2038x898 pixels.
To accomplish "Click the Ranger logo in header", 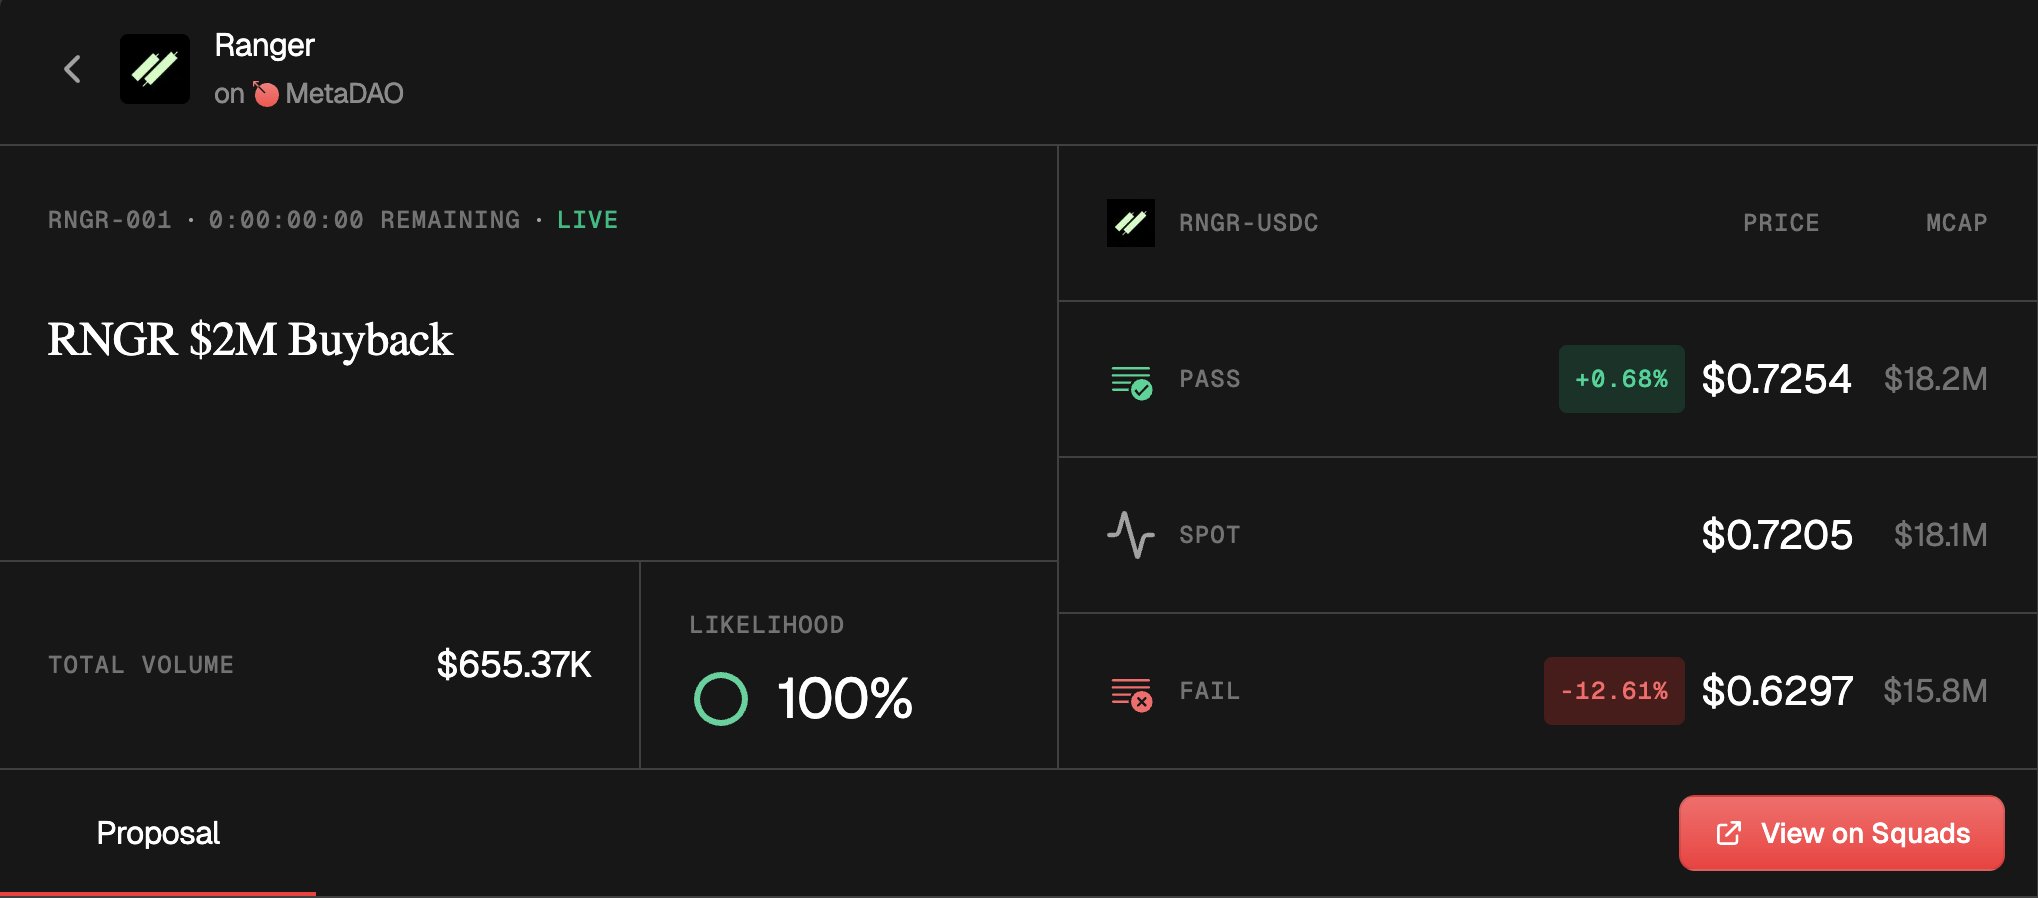I will (155, 69).
